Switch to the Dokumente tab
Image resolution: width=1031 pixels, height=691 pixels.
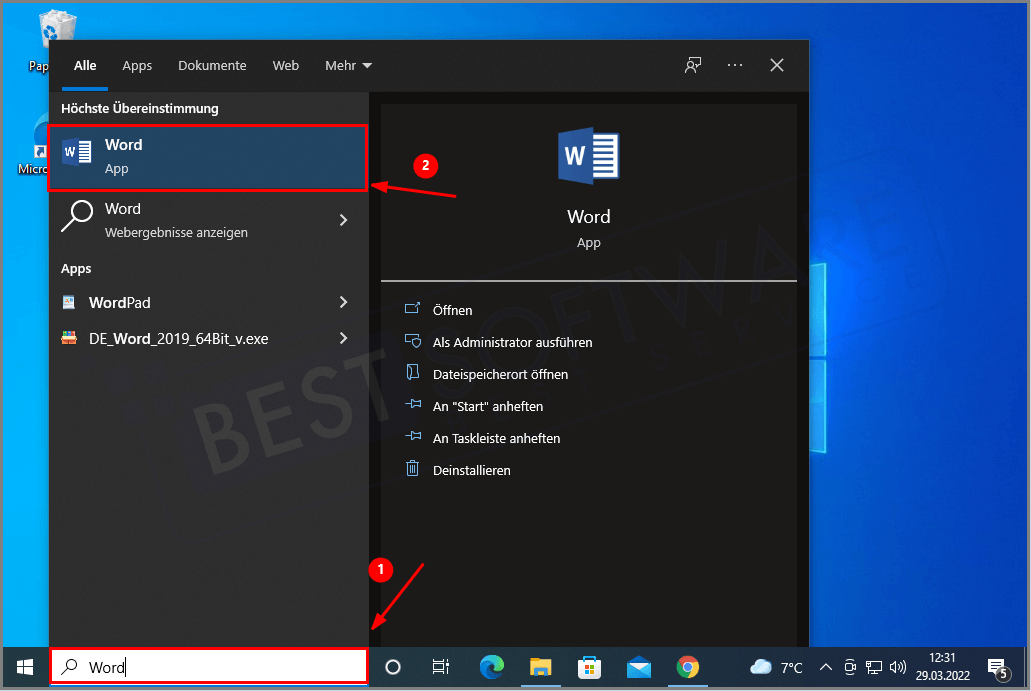tap(212, 65)
